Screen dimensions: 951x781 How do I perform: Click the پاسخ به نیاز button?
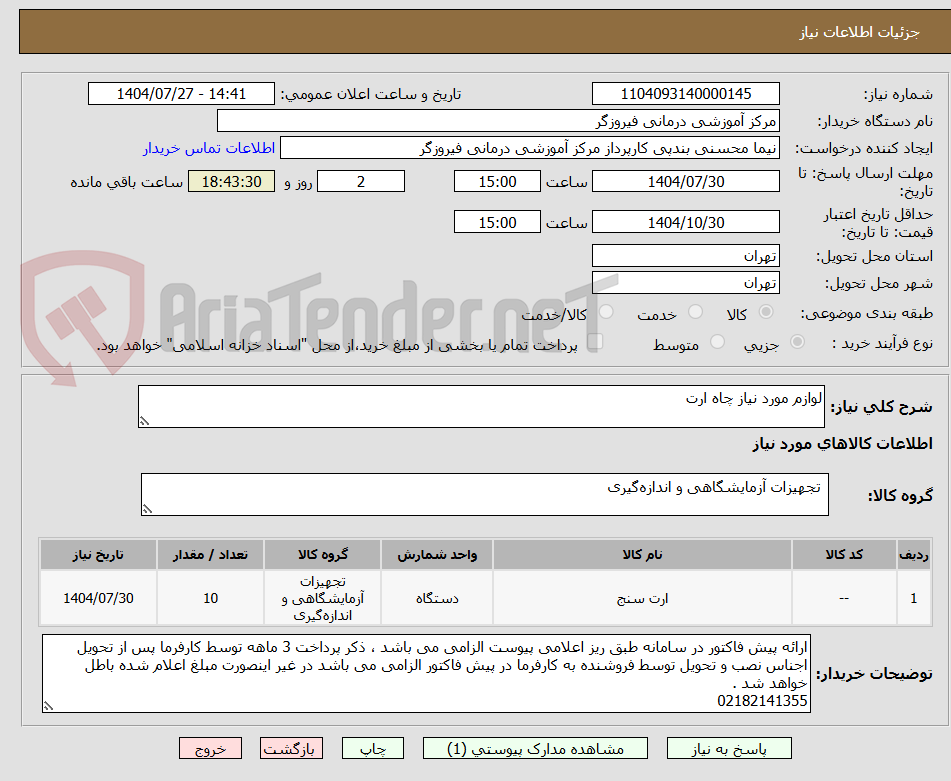729,748
